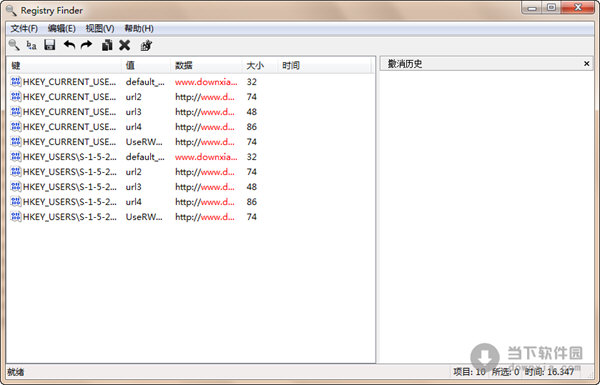Screen dimensions: 600x385
Task: Click registry icon of HKEY_CURRENT_USE UseRW row
Action: 16,142
